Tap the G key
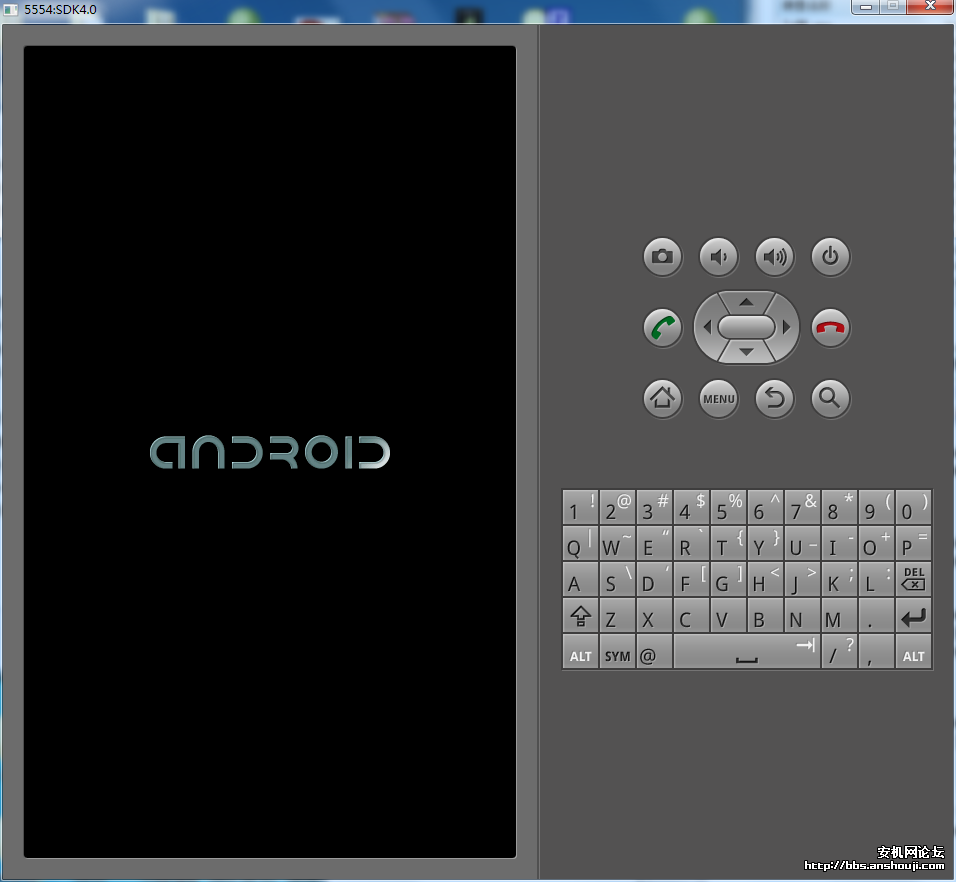 729,579
